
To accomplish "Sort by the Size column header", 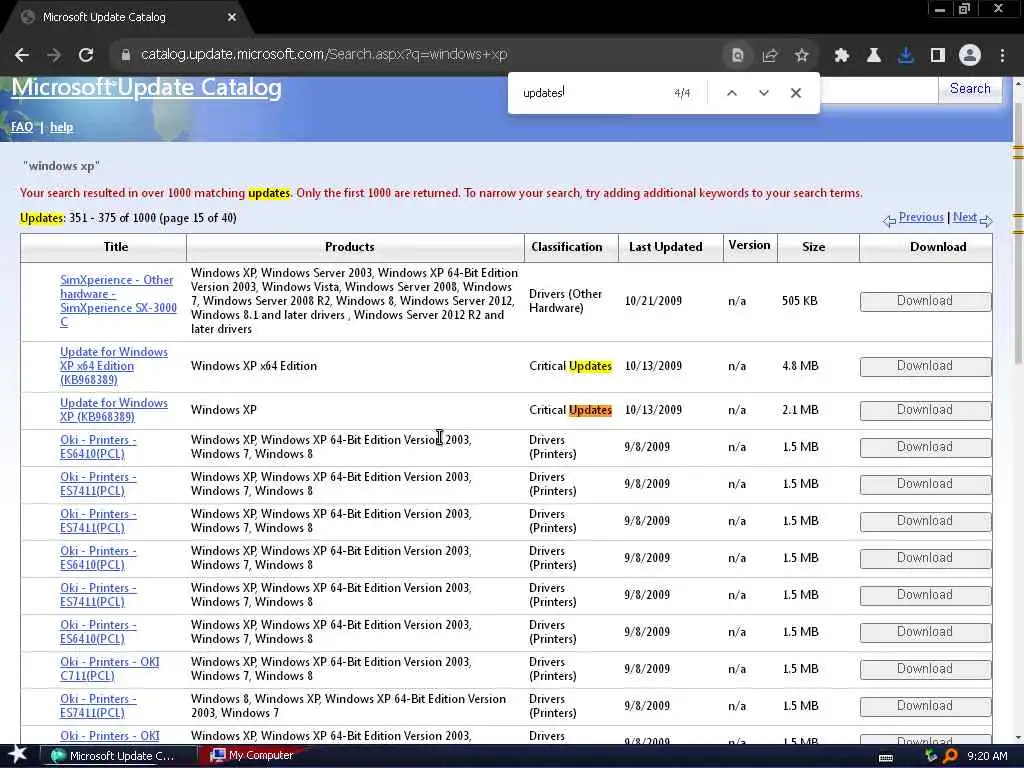I will (x=813, y=247).
